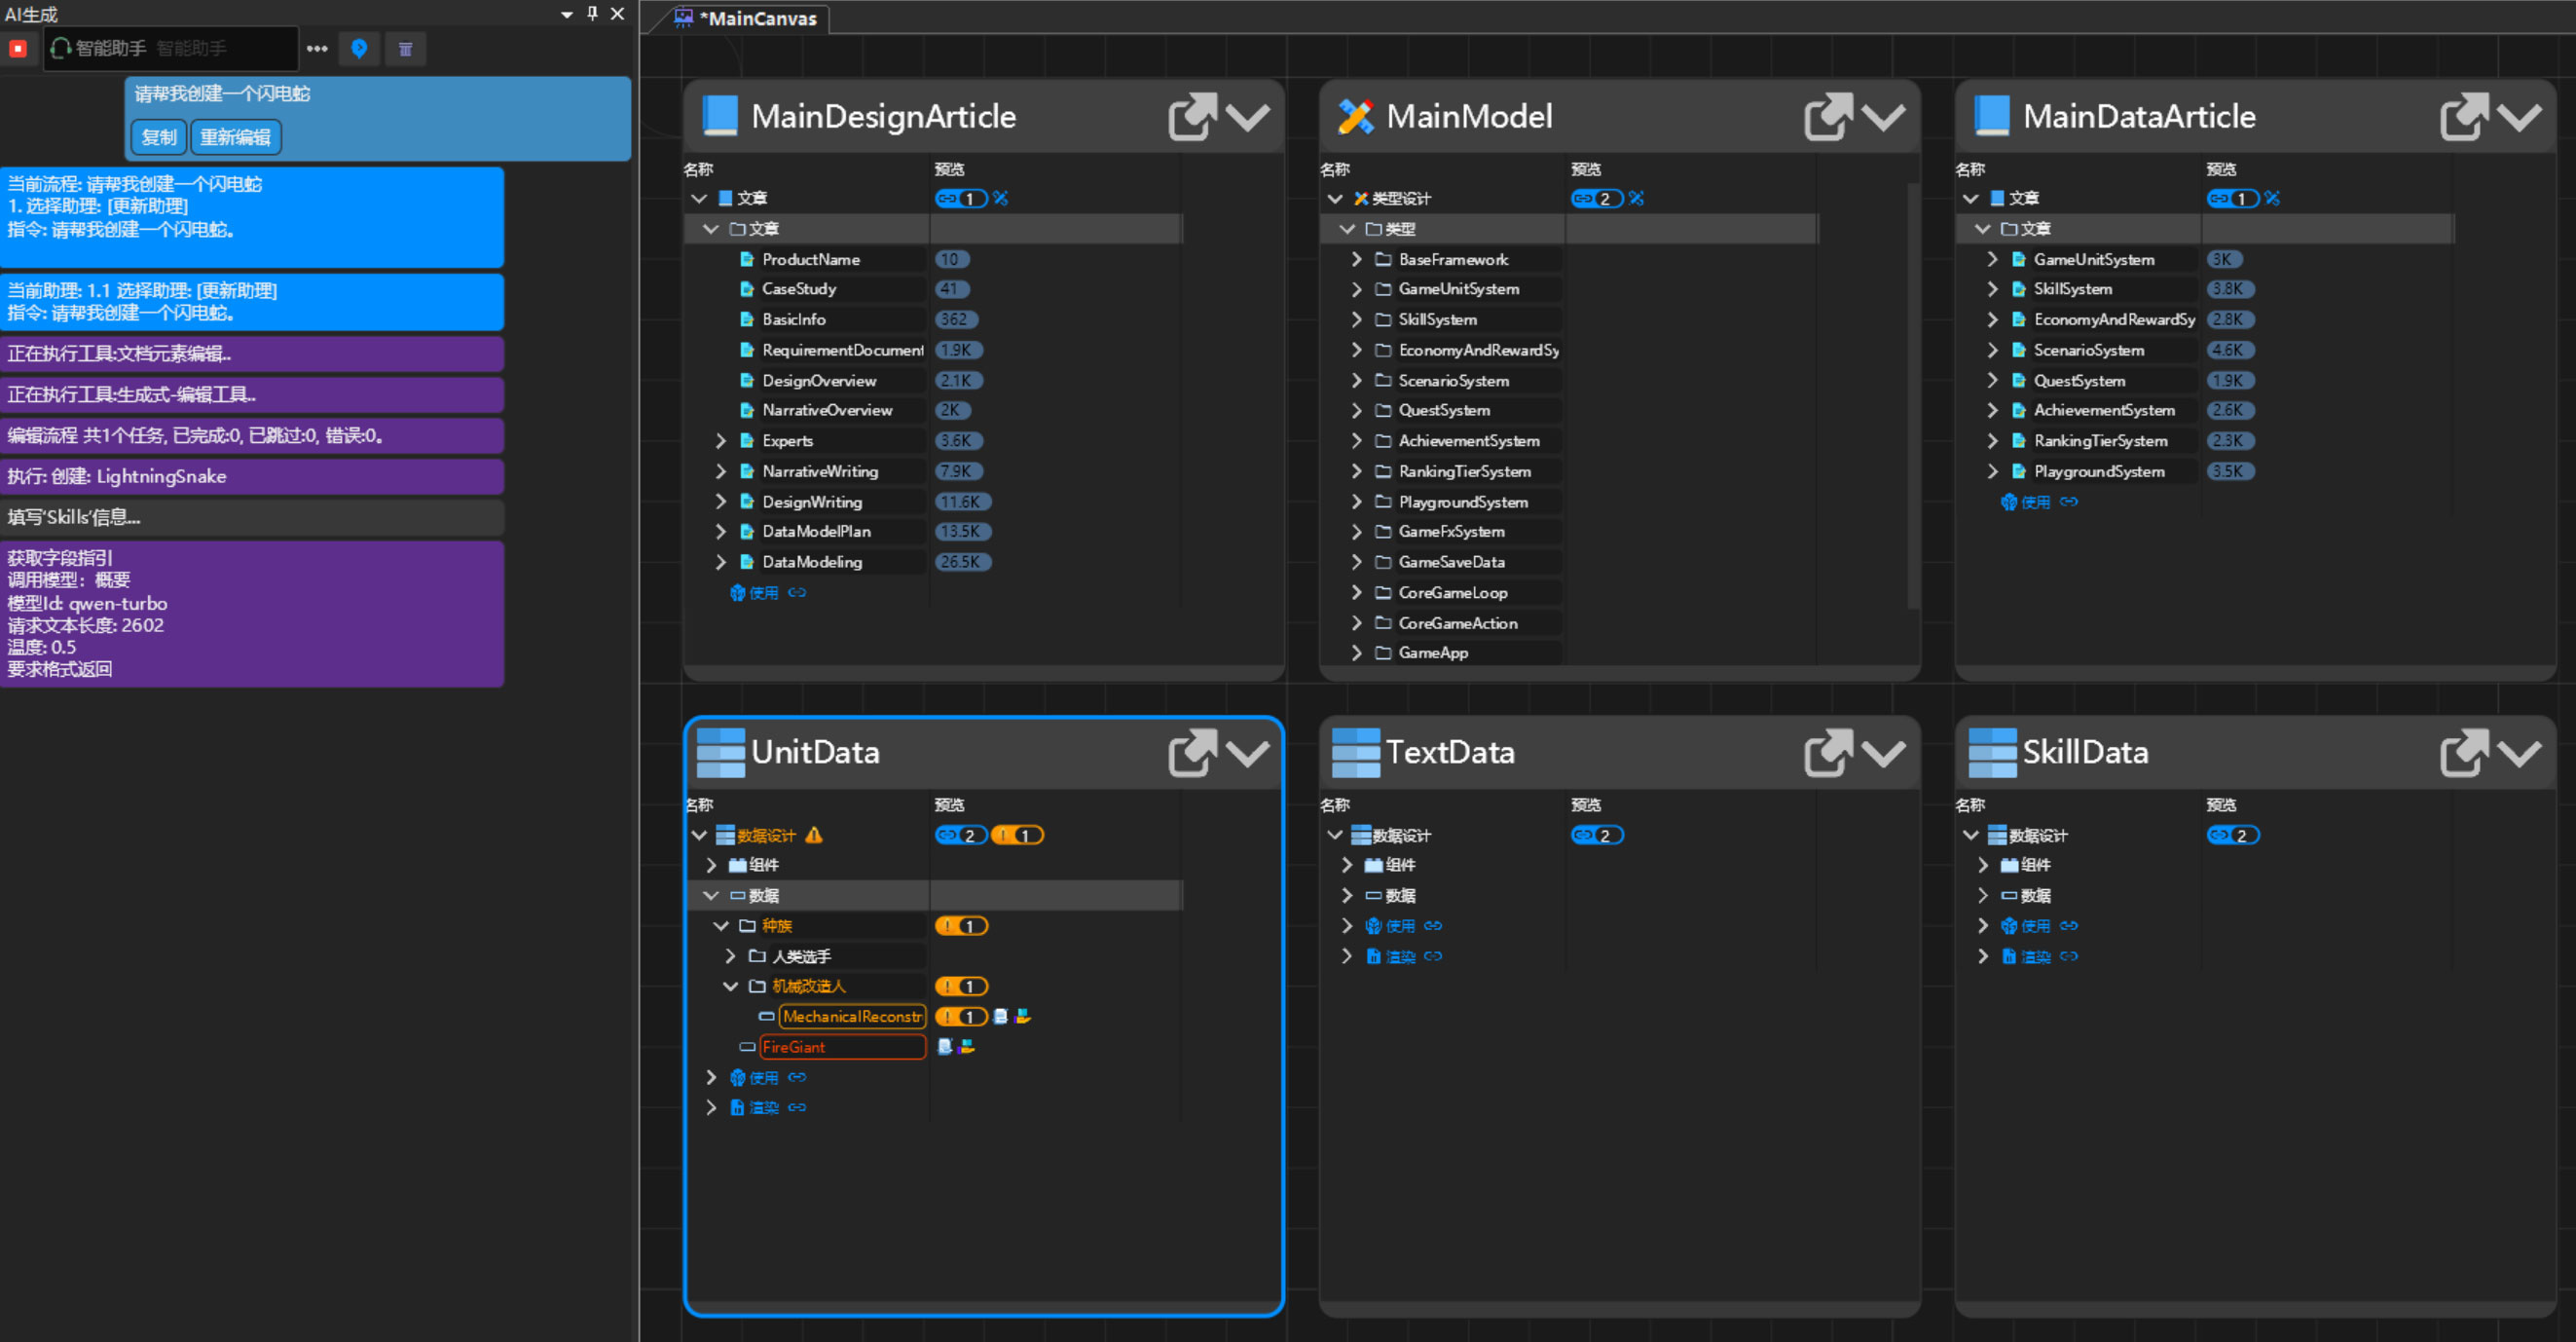2576x1342 pixels.
Task: Stop AI generation with the red stop button
Action: (x=18, y=48)
